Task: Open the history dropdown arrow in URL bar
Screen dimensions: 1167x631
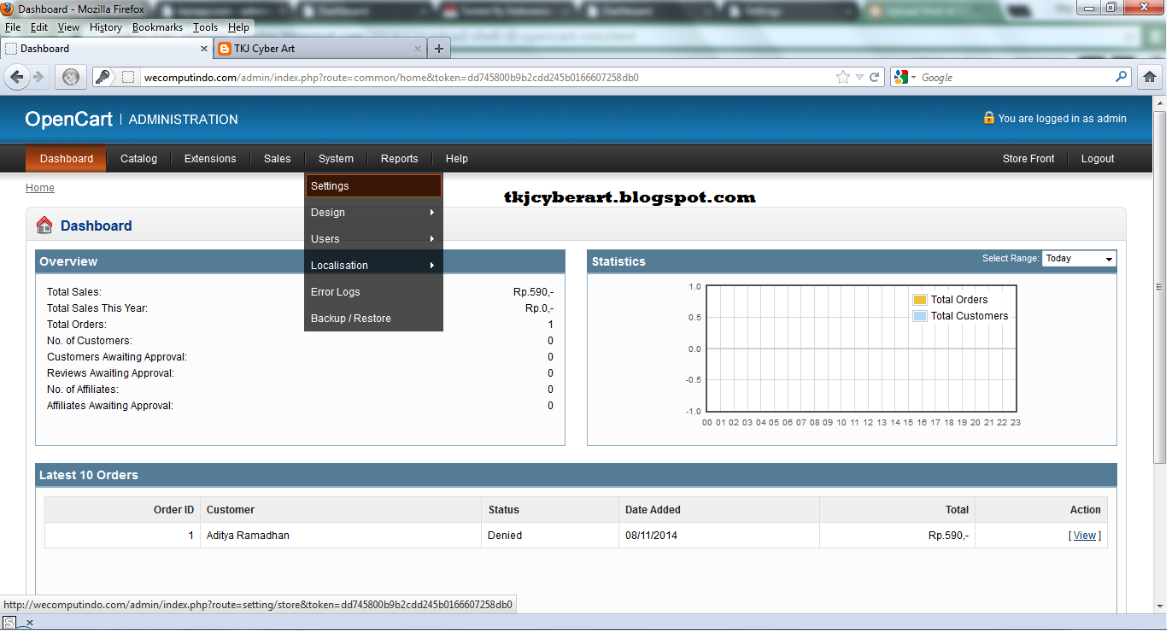Action: coord(860,77)
